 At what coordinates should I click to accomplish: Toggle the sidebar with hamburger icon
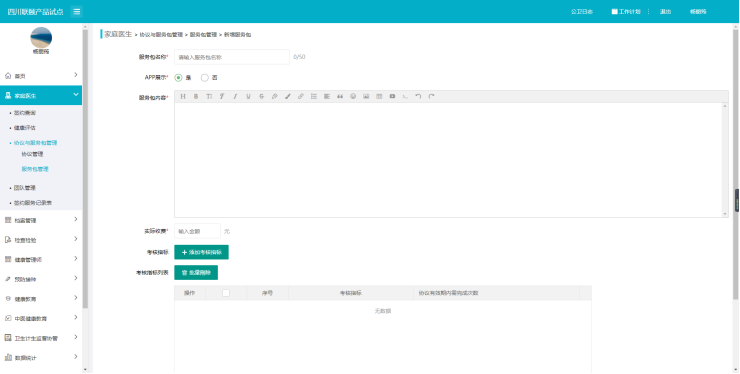77,12
